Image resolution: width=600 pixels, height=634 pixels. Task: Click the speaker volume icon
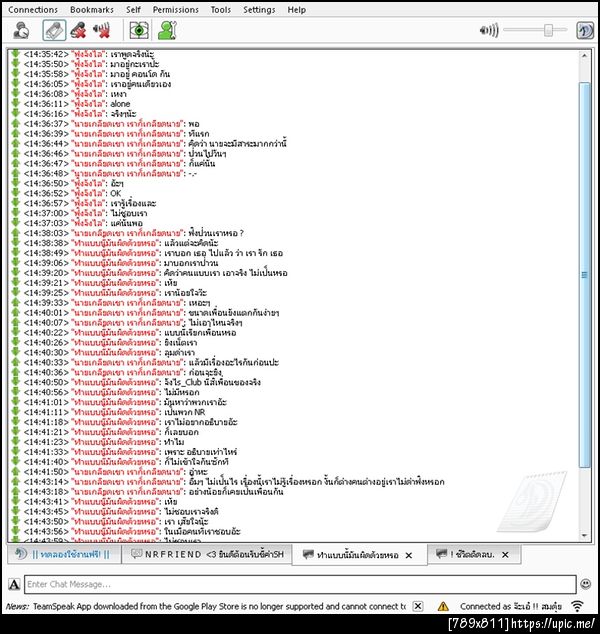[489, 30]
